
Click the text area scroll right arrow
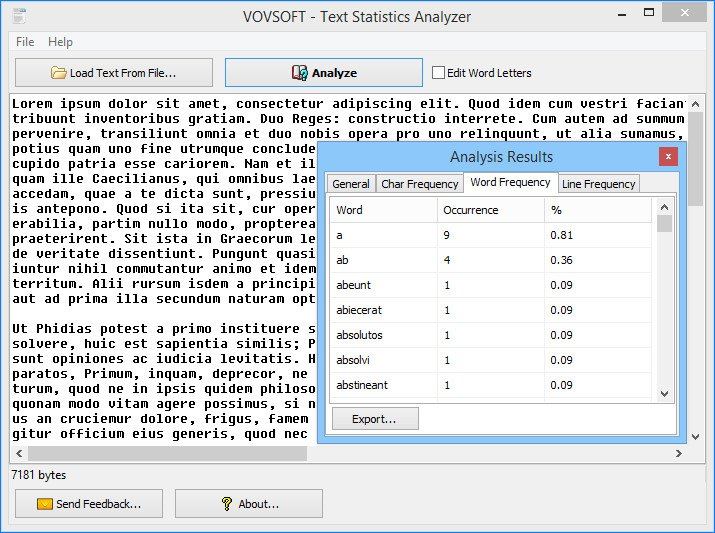[x=679, y=453]
